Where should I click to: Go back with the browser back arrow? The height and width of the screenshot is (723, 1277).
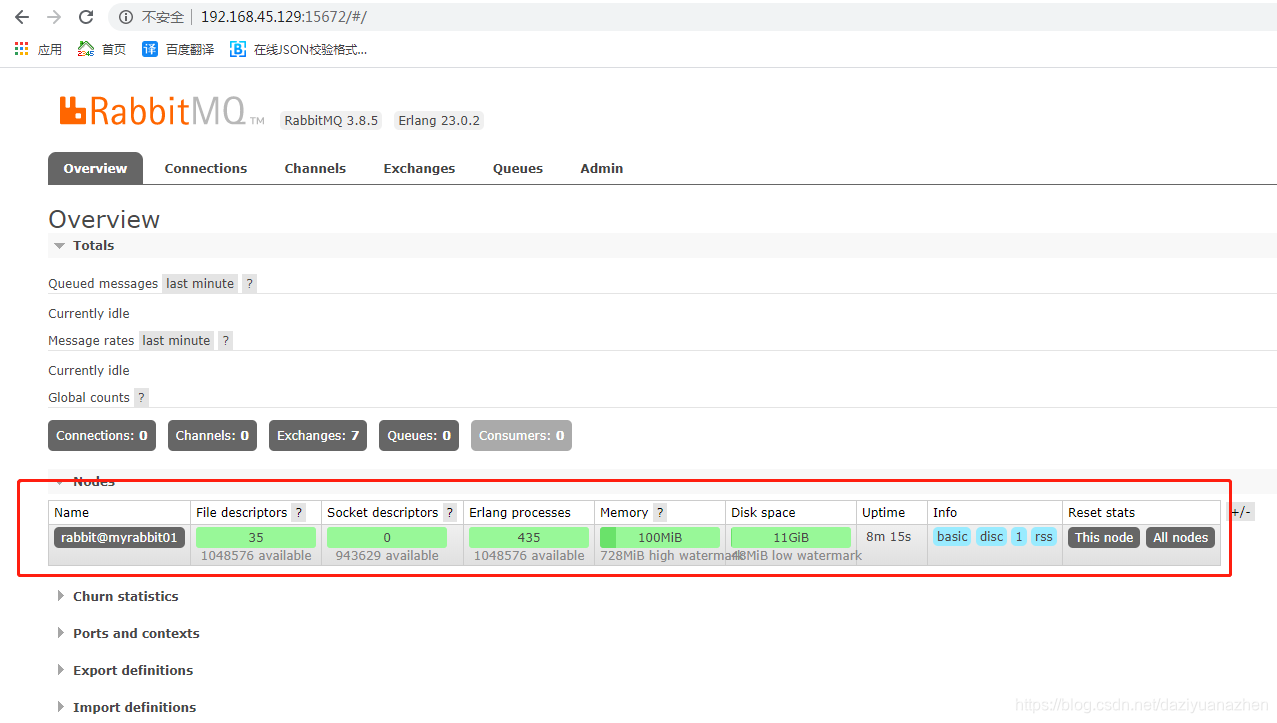(x=22, y=17)
